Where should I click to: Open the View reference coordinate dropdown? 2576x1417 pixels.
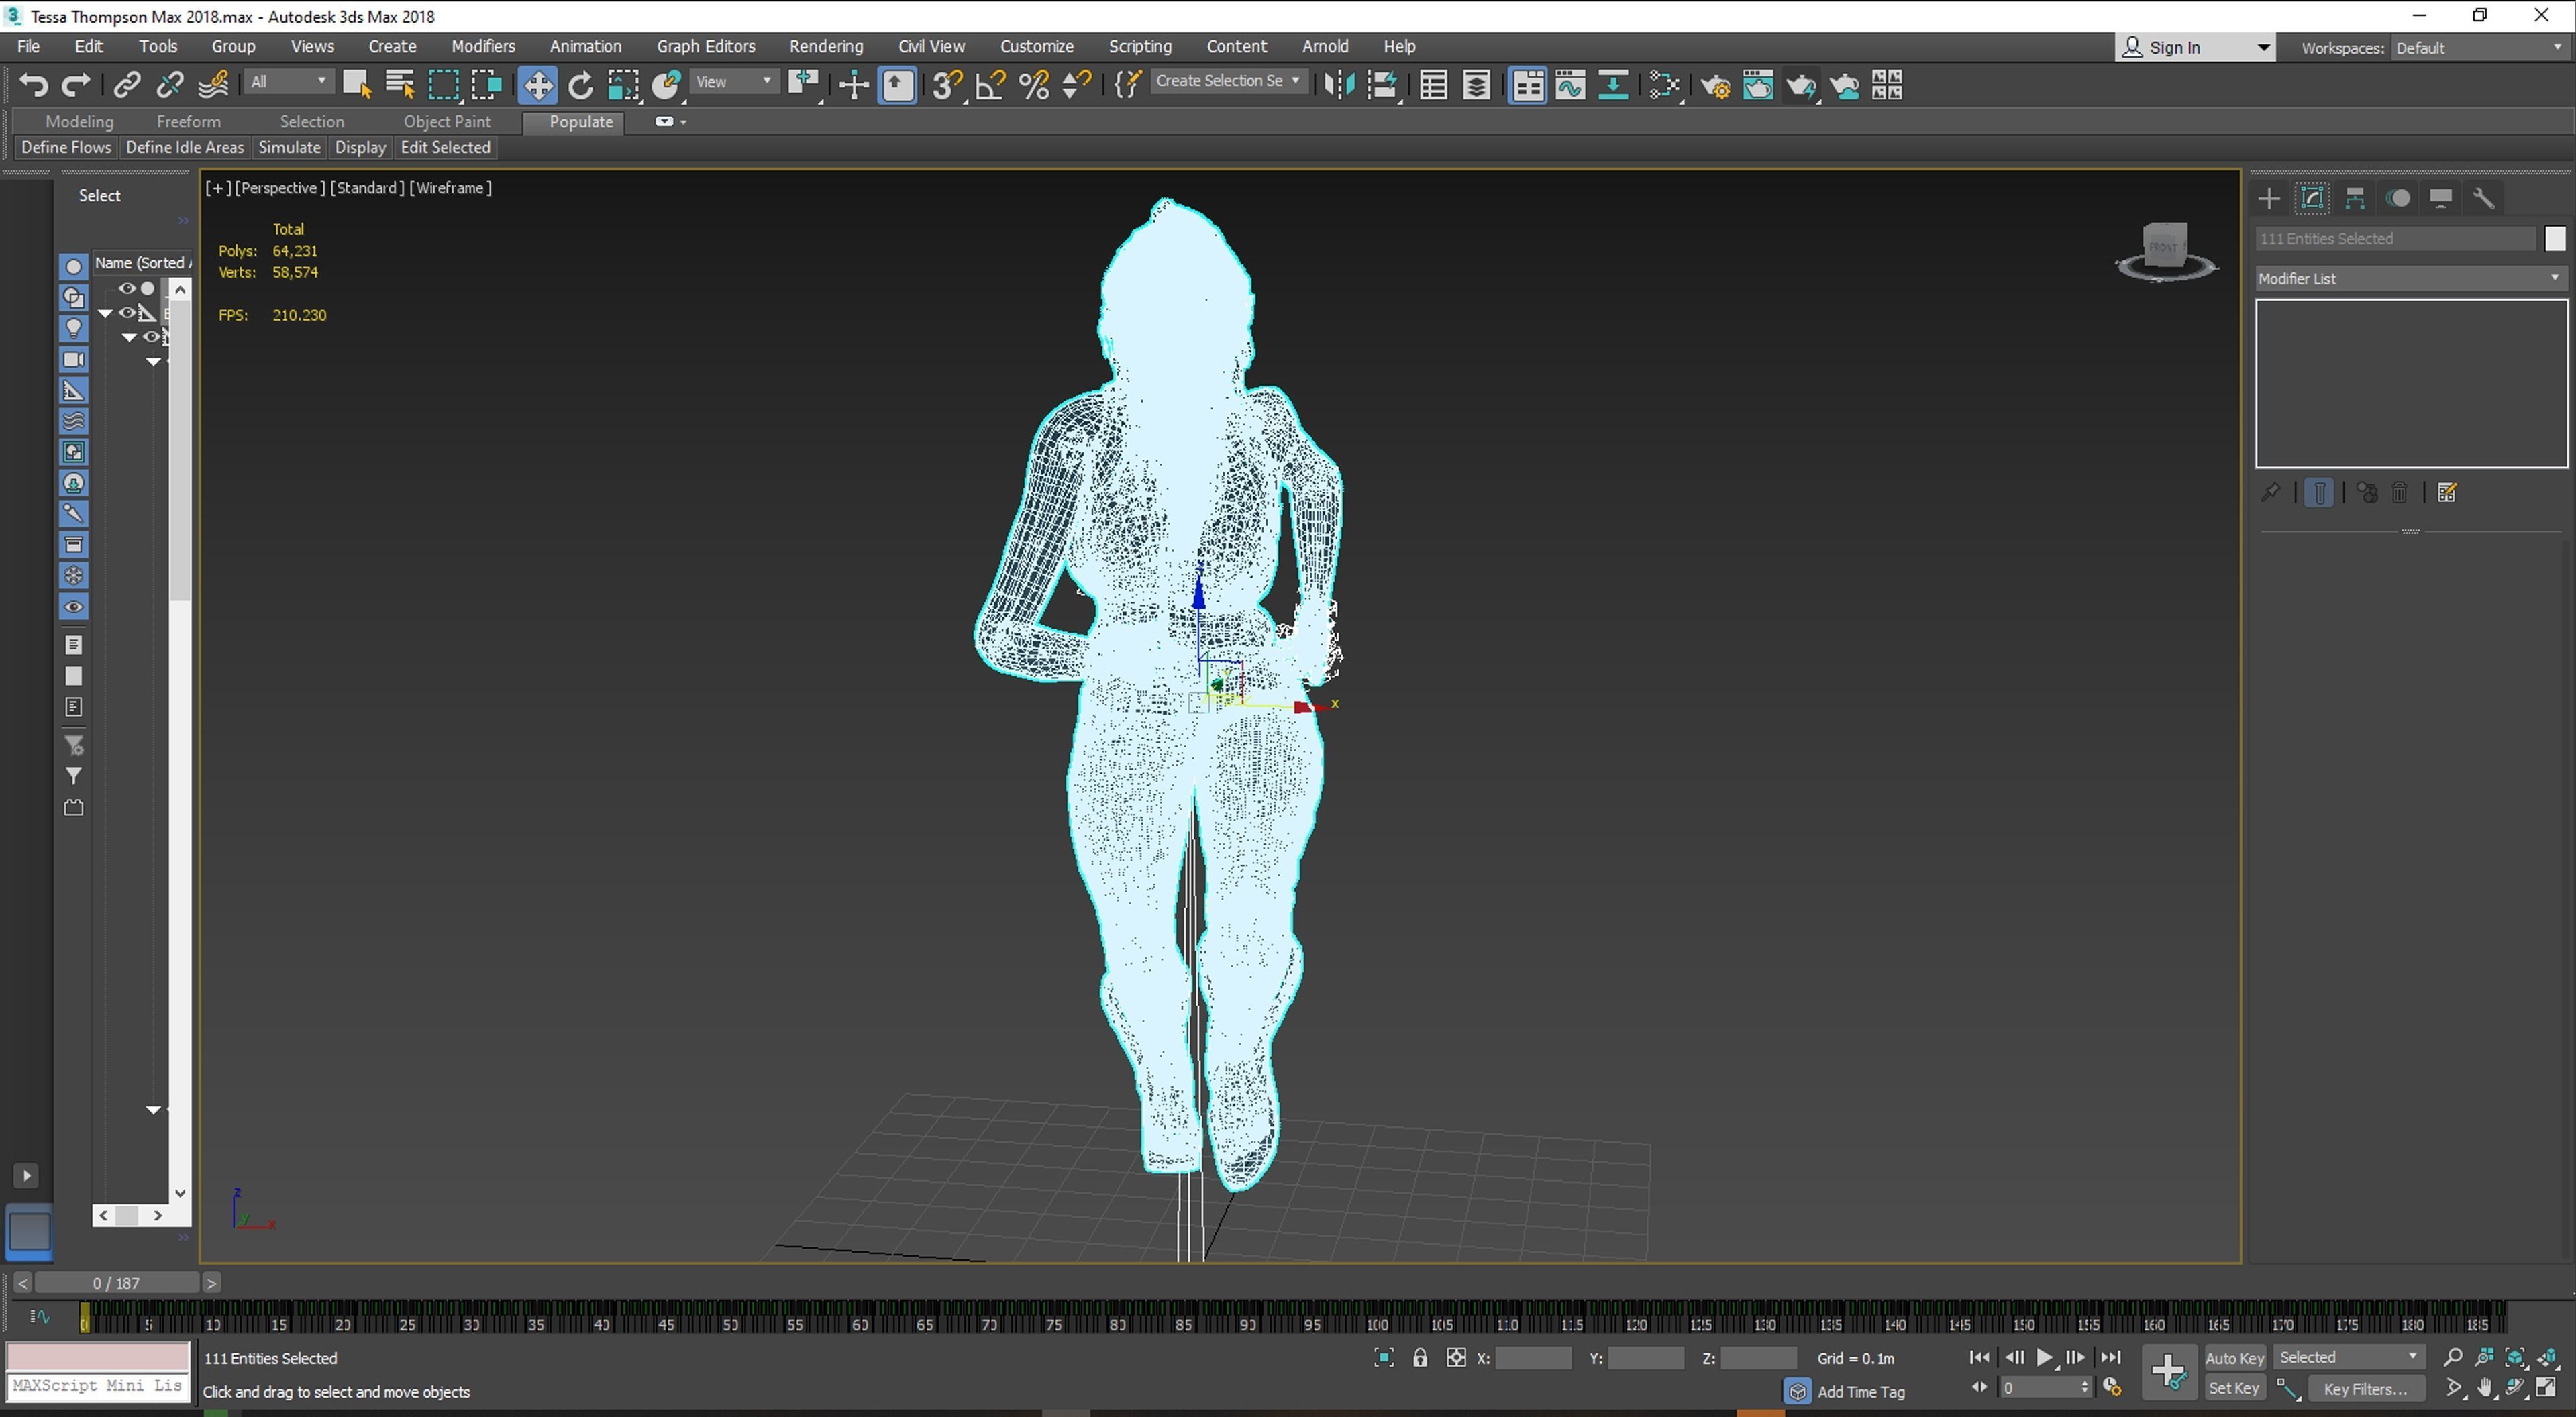coord(735,82)
